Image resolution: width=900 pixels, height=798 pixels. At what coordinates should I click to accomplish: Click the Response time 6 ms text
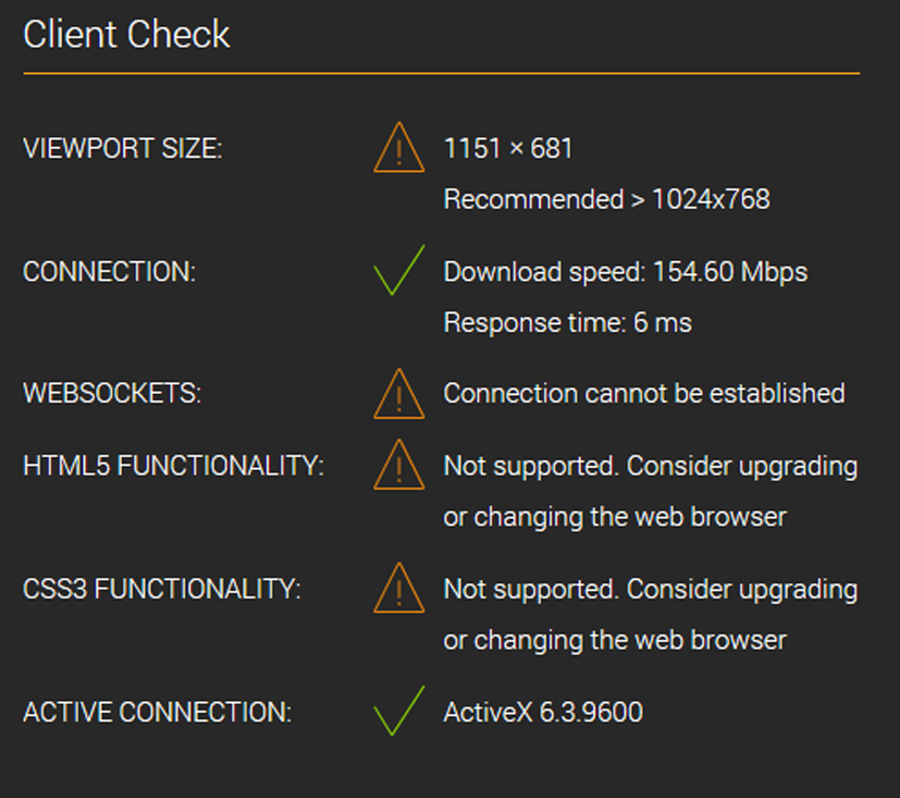coord(568,323)
